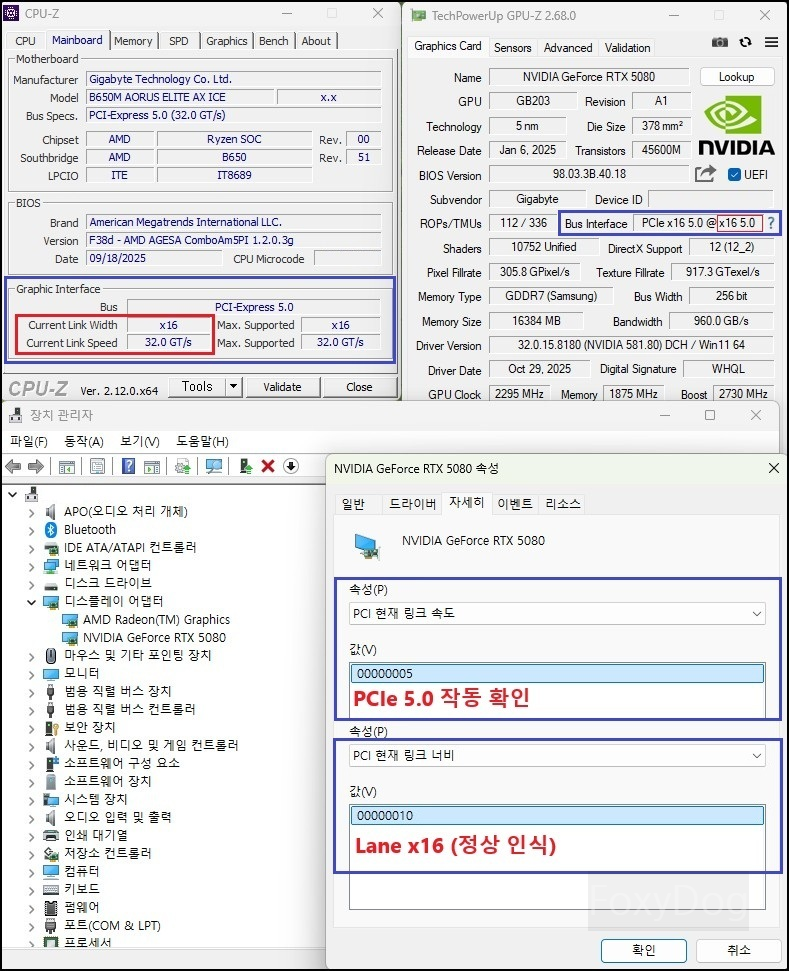This screenshot has height=971, width=789.
Task: Click the CPU-Z Tools button
Action: (197, 386)
